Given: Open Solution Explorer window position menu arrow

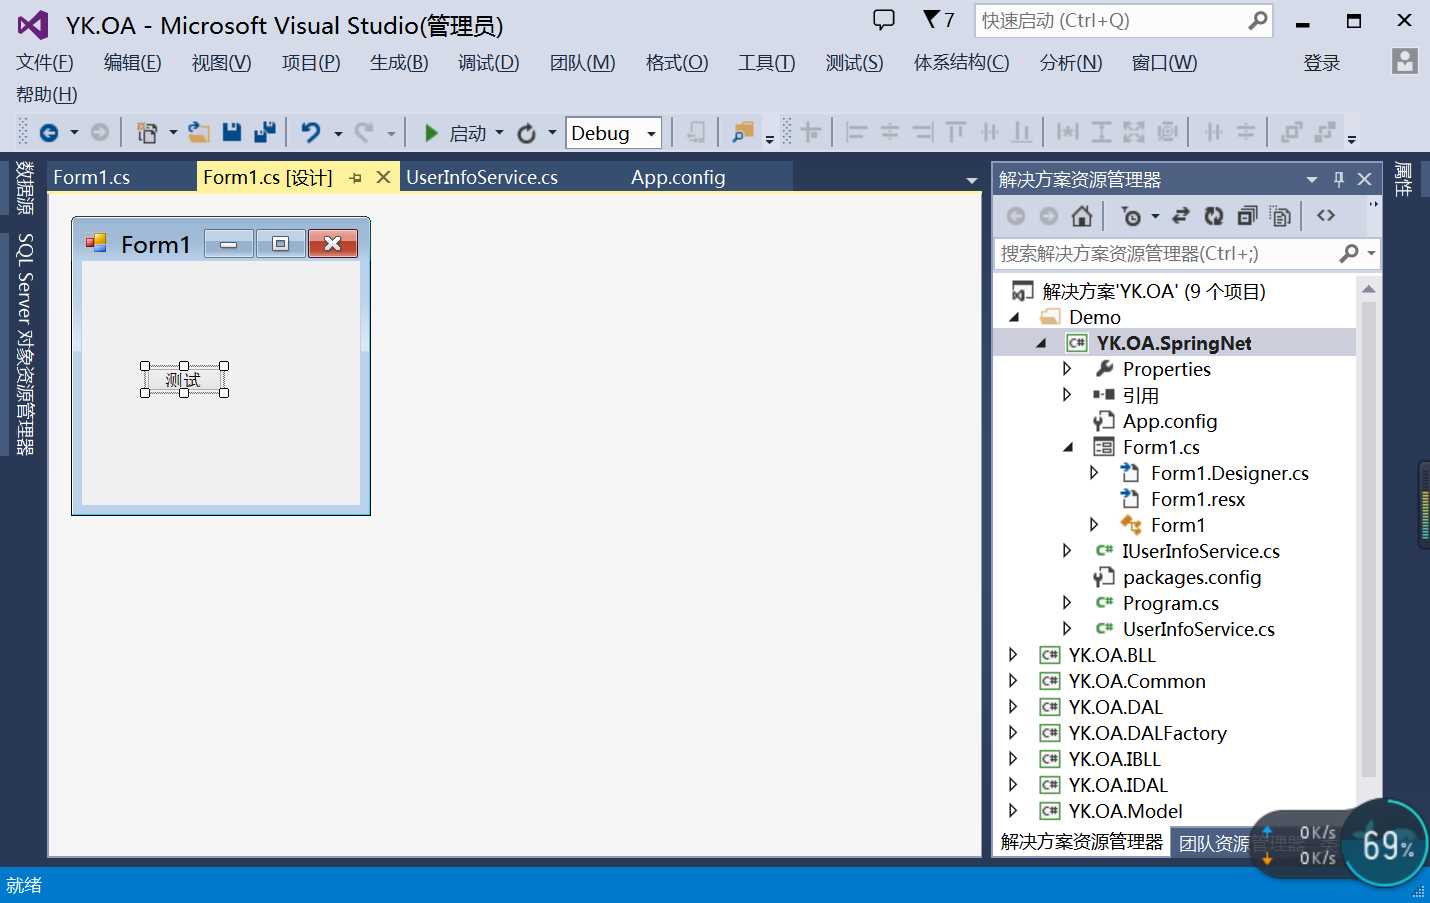Looking at the screenshot, I should click(1311, 180).
